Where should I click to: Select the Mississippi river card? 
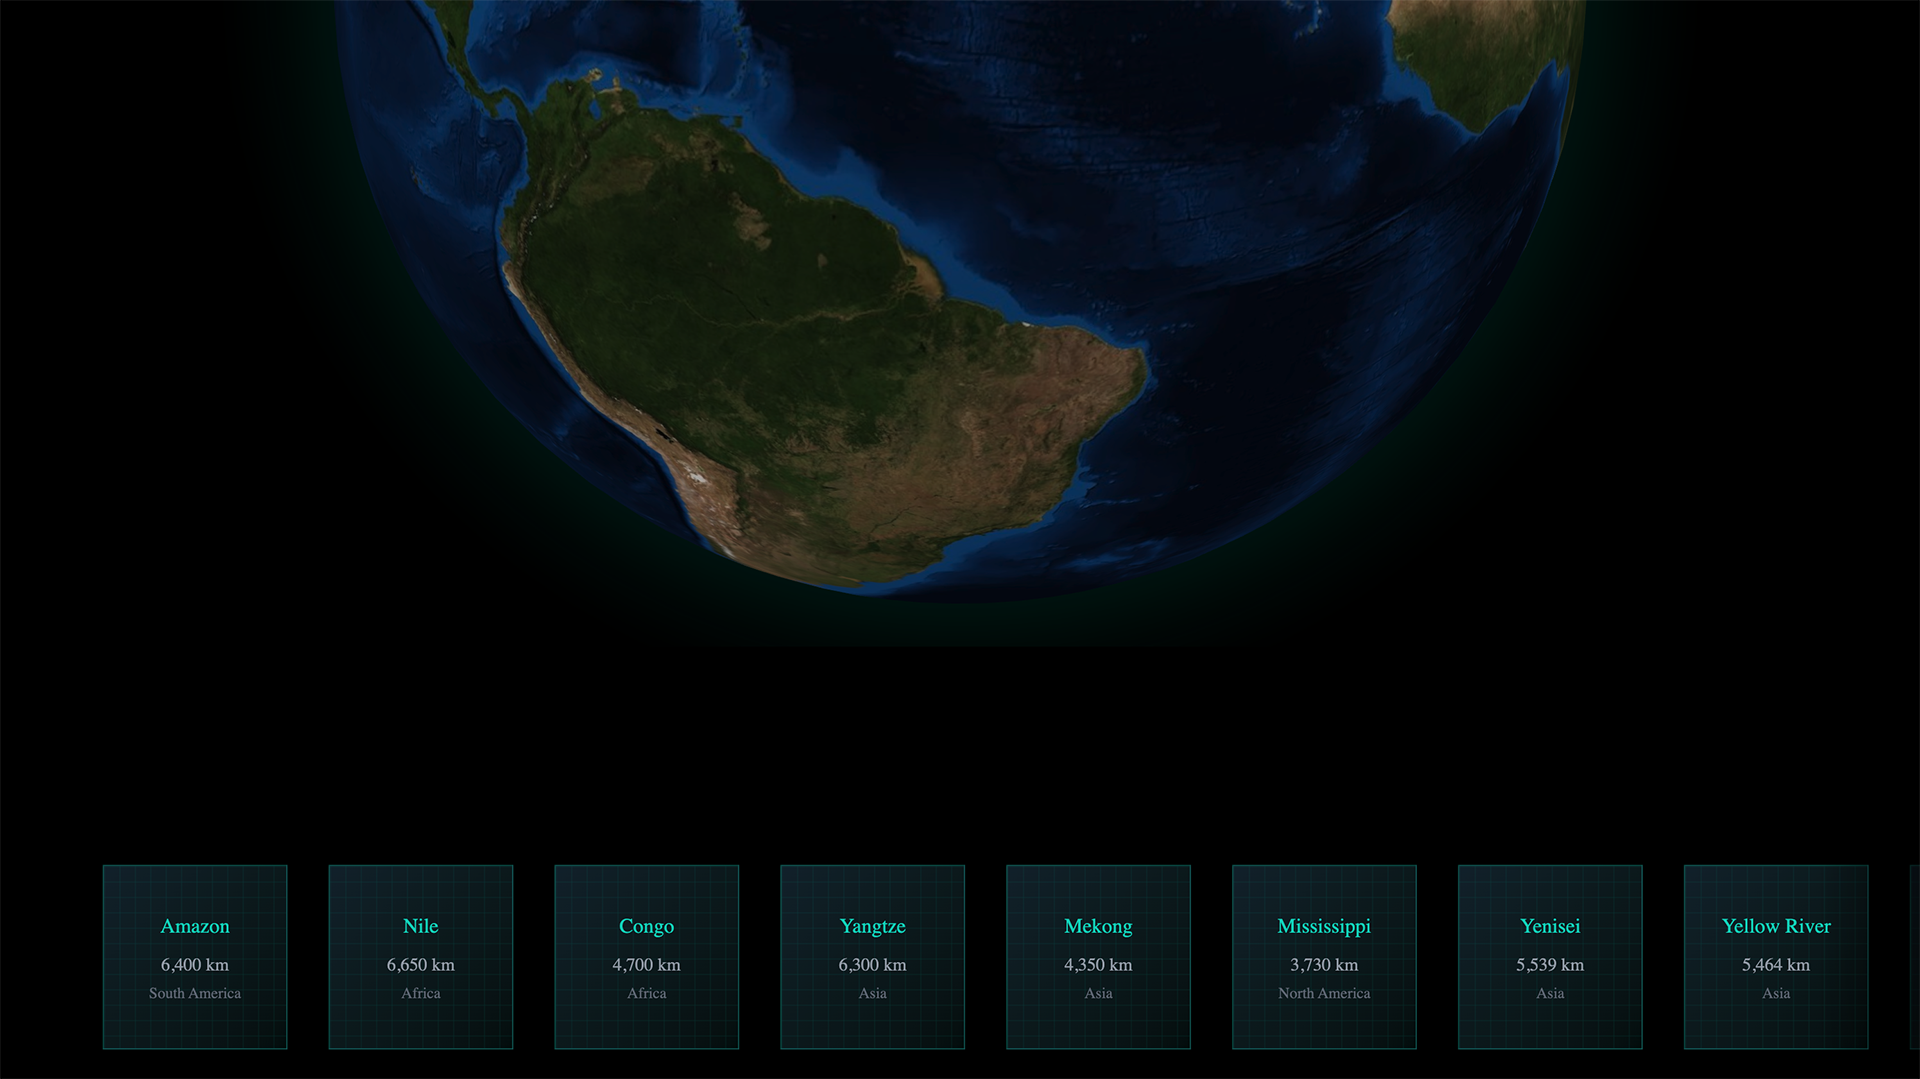1324,955
